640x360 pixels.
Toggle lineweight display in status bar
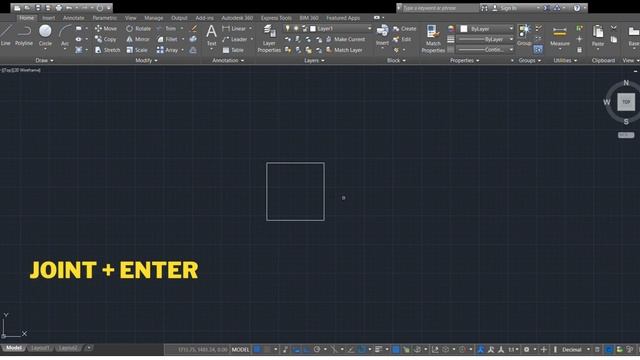378,349
